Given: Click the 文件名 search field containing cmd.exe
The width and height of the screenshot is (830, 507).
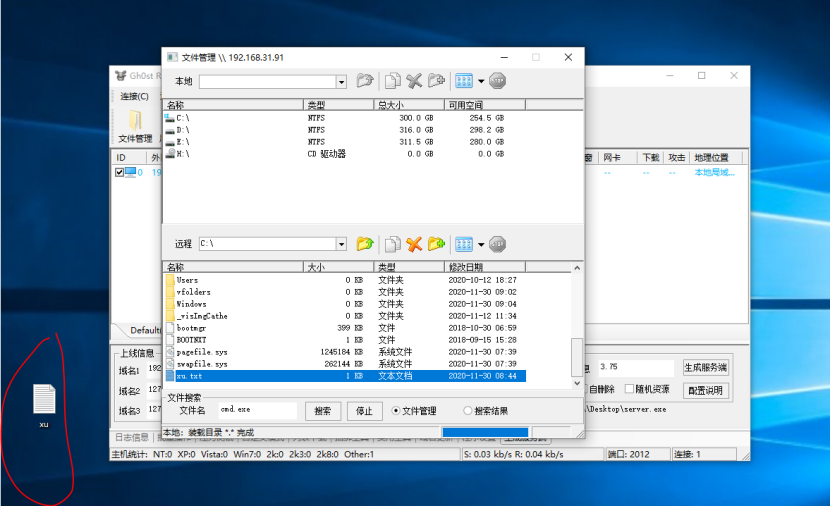Looking at the screenshot, I should [258, 410].
